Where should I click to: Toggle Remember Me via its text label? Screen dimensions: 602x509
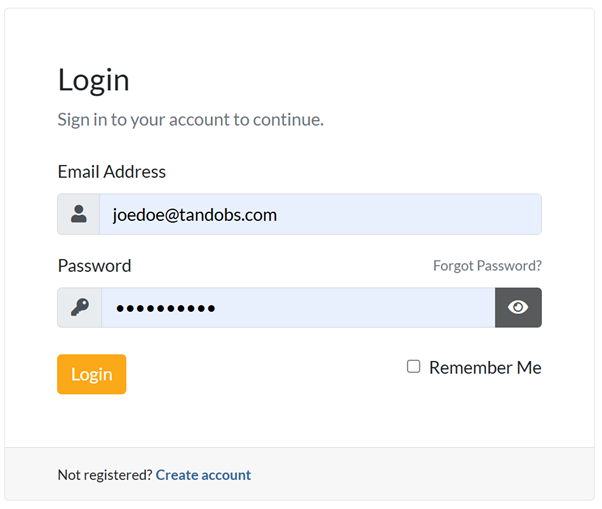point(485,367)
